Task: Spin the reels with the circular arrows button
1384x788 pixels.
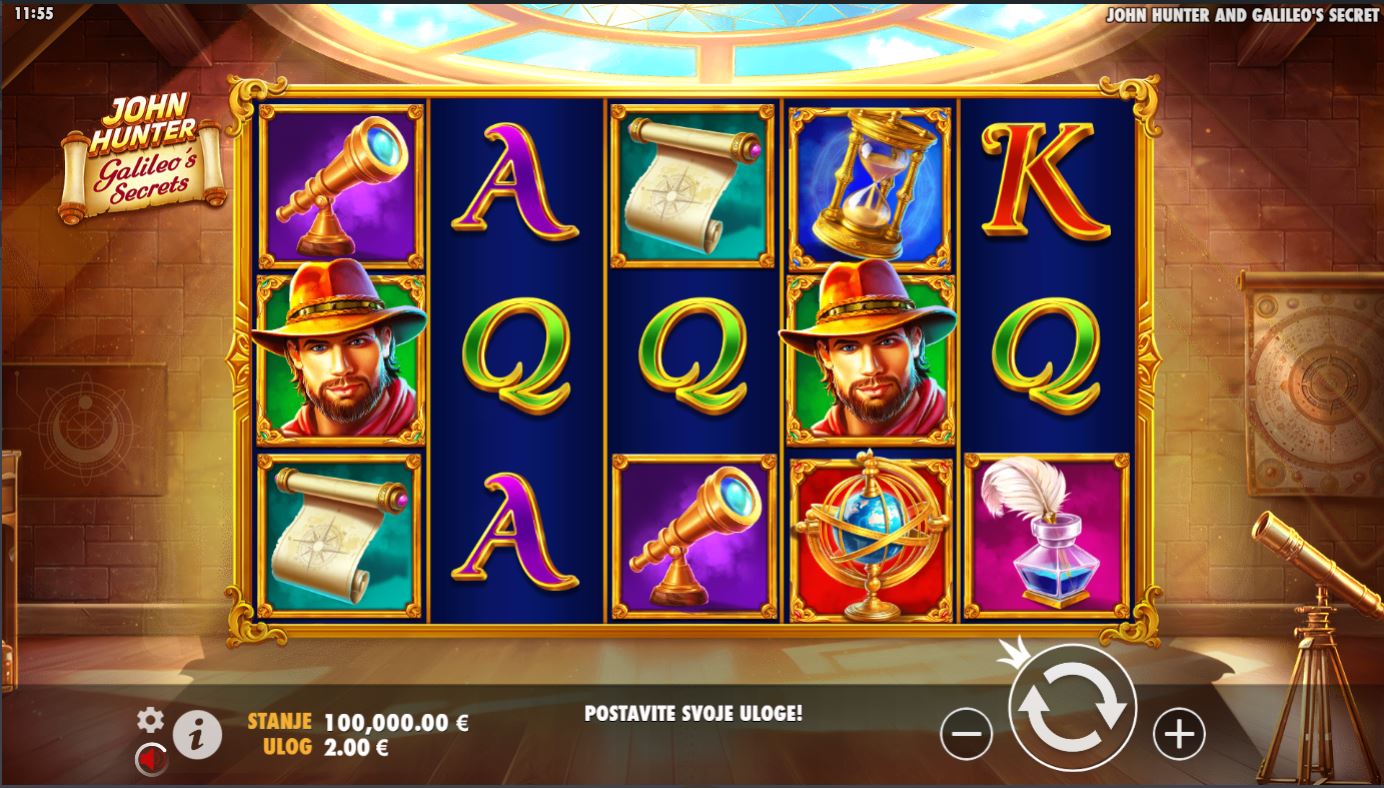Action: [x=1072, y=707]
